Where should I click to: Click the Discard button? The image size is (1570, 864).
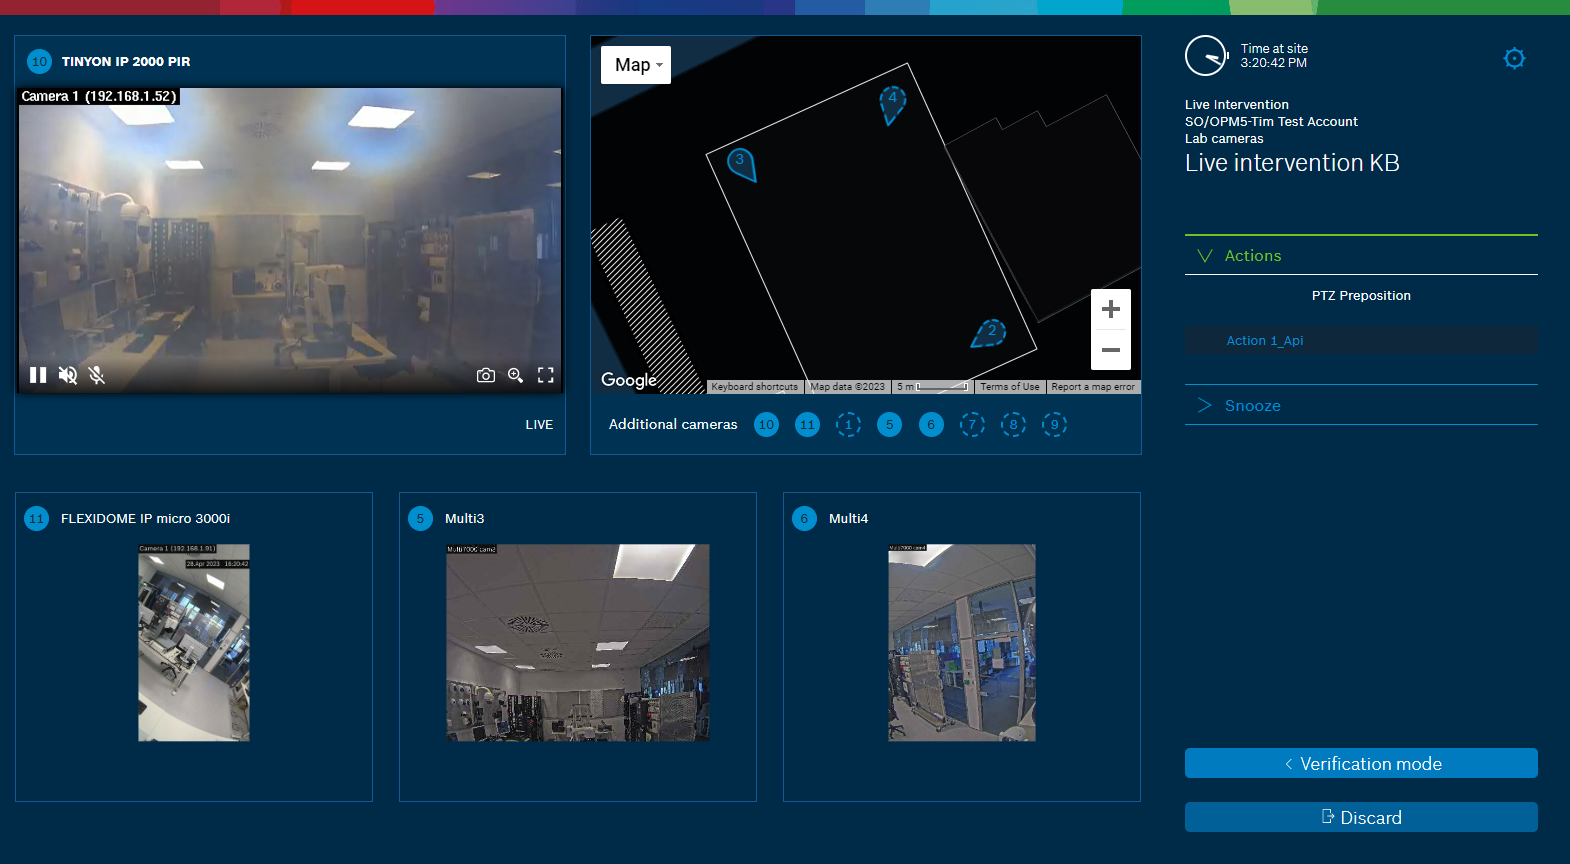click(1360, 818)
